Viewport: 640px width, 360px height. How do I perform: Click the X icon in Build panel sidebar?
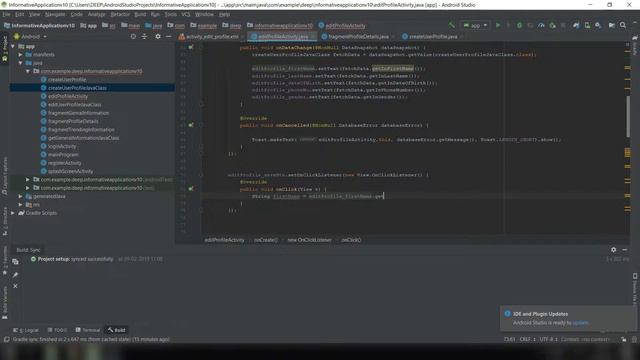pos(15,286)
